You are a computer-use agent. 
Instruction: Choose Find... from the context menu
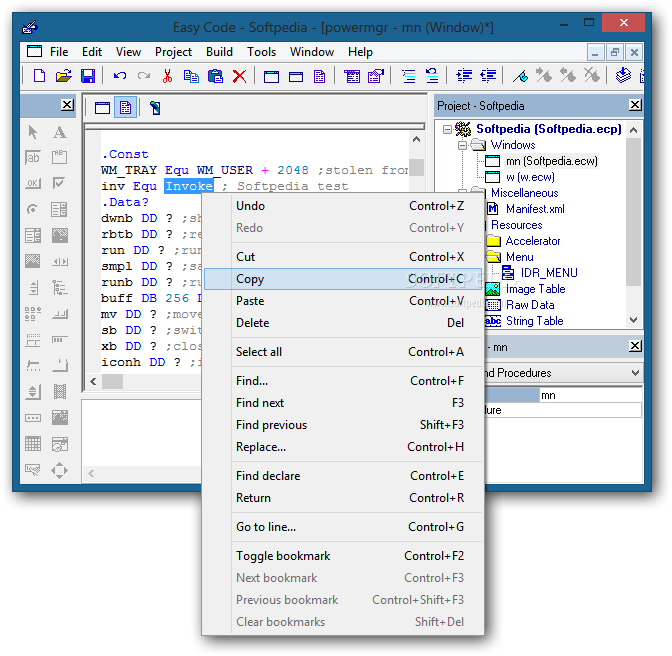(x=343, y=380)
